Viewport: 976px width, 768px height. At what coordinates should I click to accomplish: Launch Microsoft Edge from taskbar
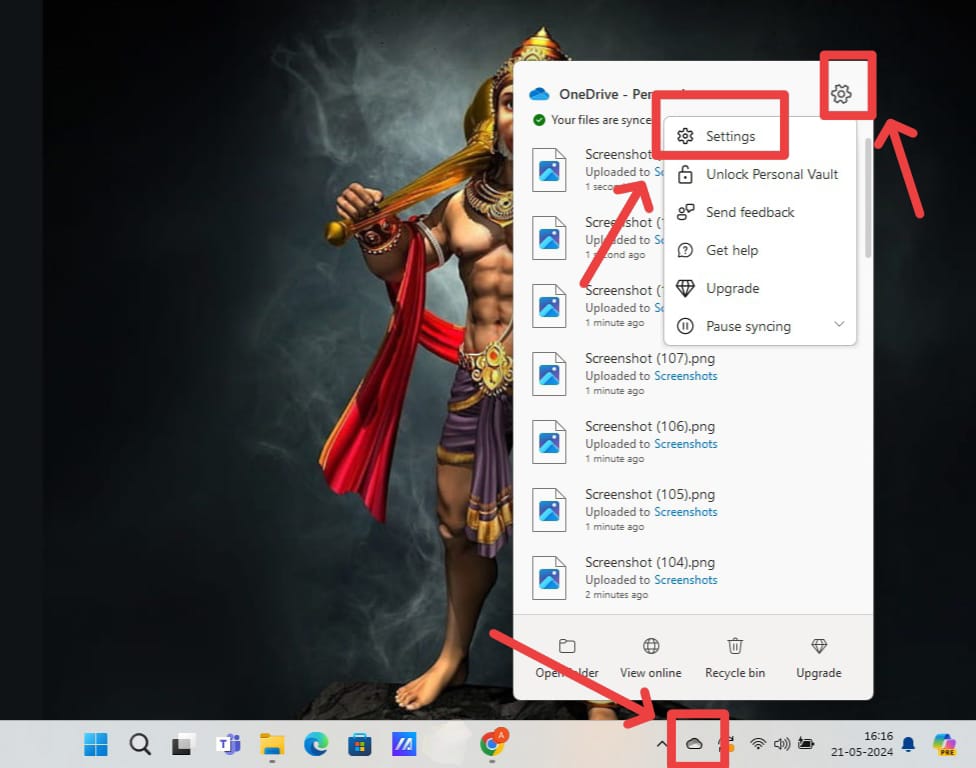point(316,744)
